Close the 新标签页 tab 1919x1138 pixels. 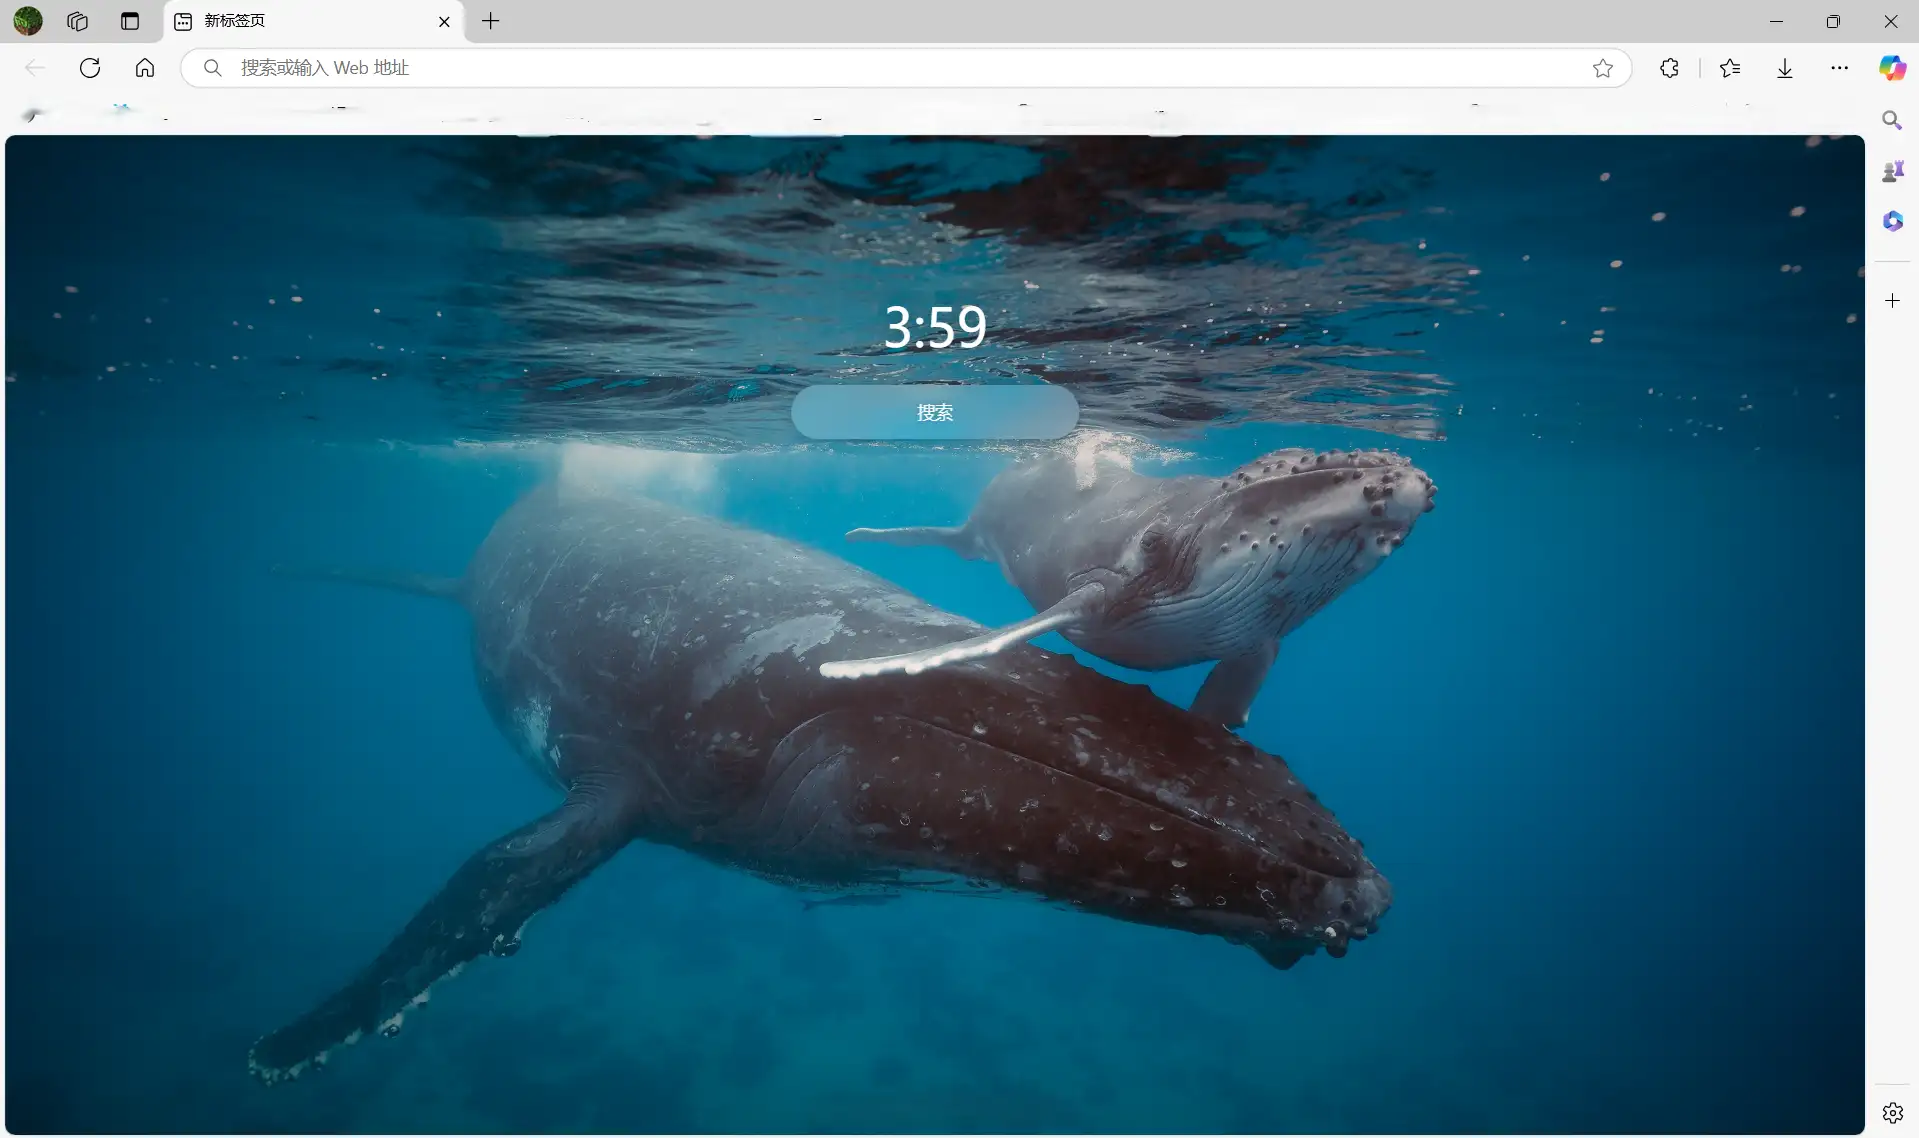[x=444, y=21]
